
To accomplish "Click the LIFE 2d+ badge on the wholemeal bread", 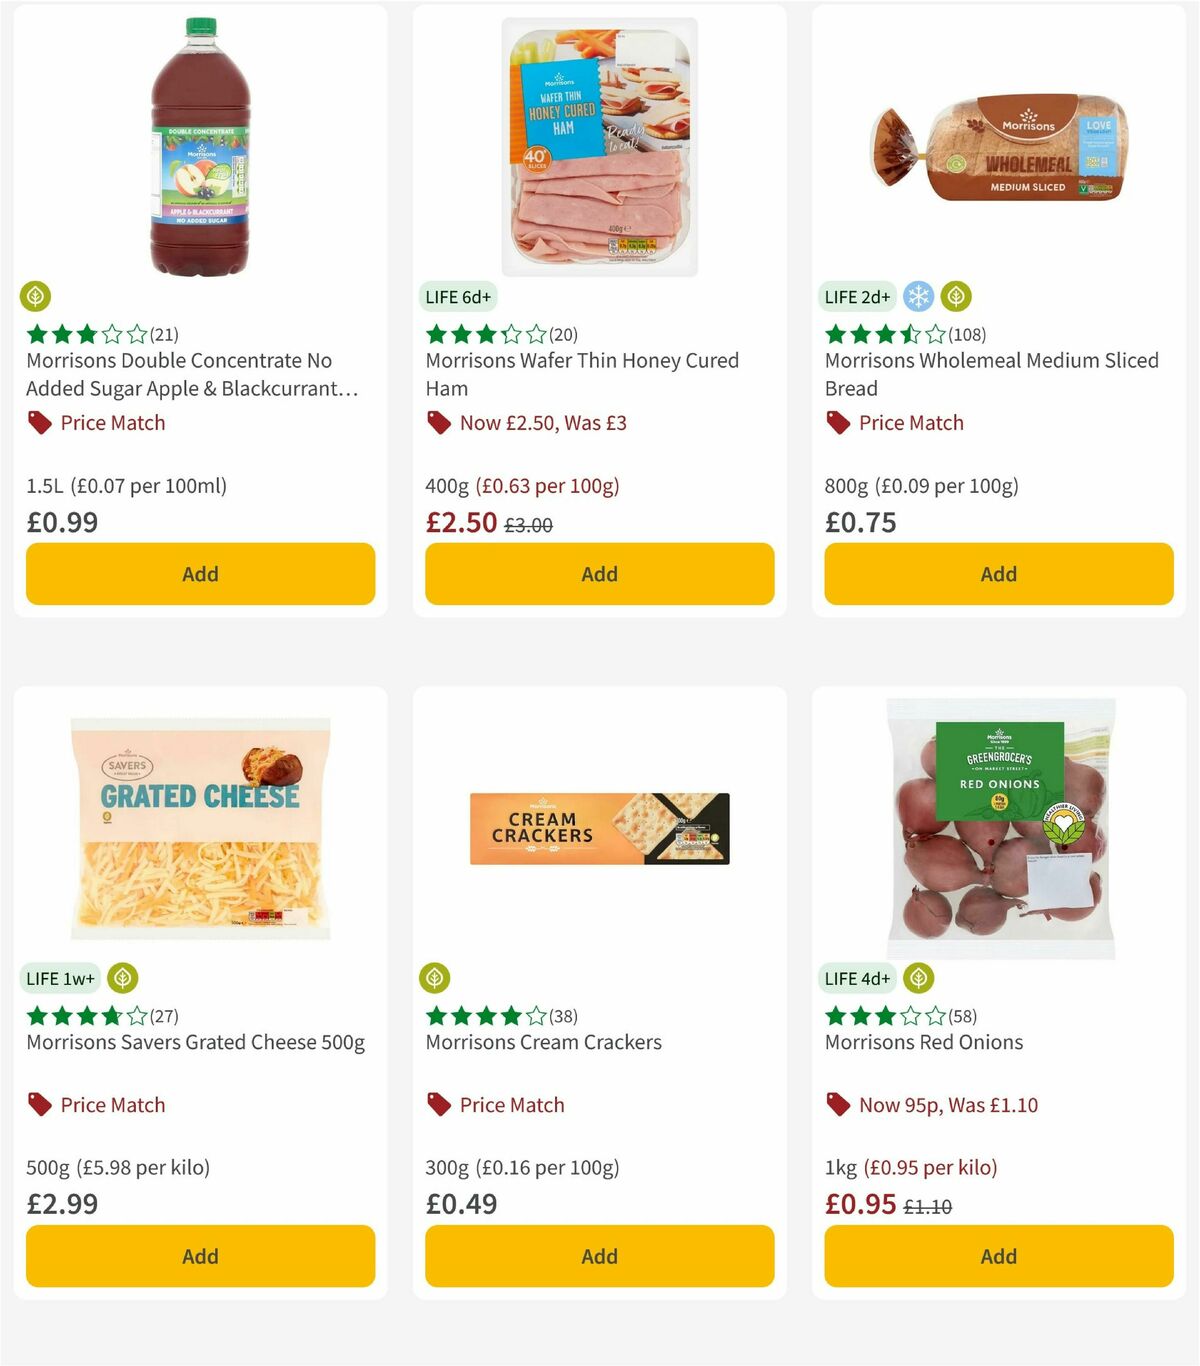I will [x=856, y=297].
